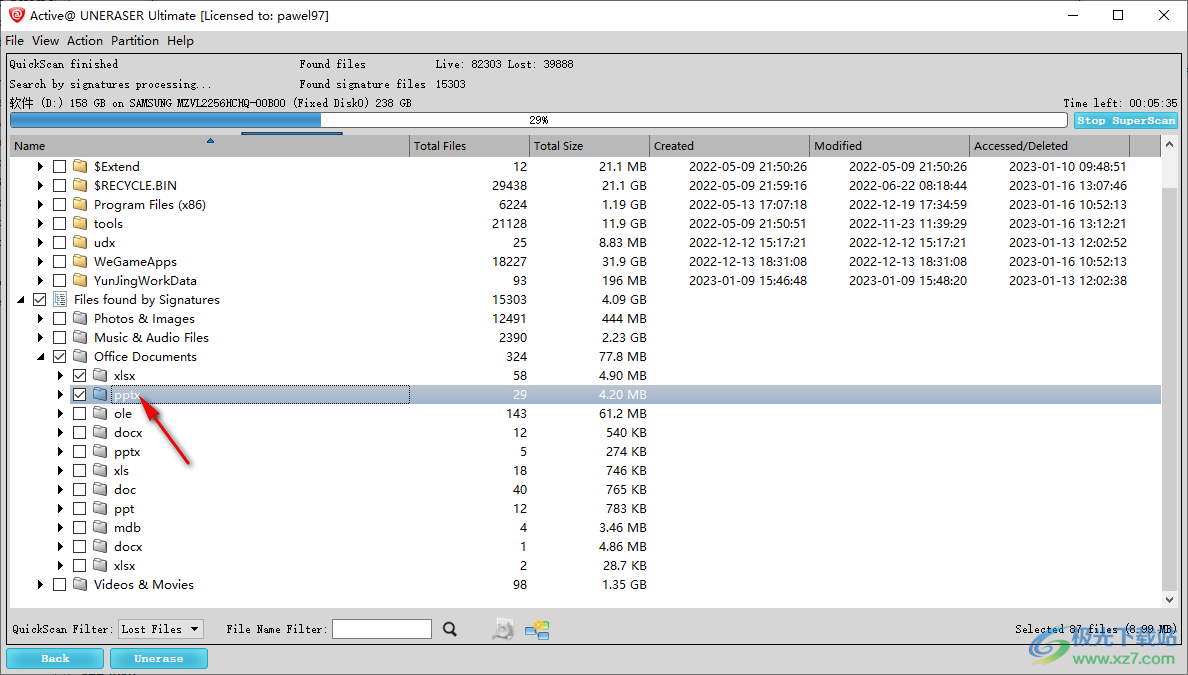The width and height of the screenshot is (1188, 675).
Task: Click the Videos & Movies folder icon
Action: [80, 584]
